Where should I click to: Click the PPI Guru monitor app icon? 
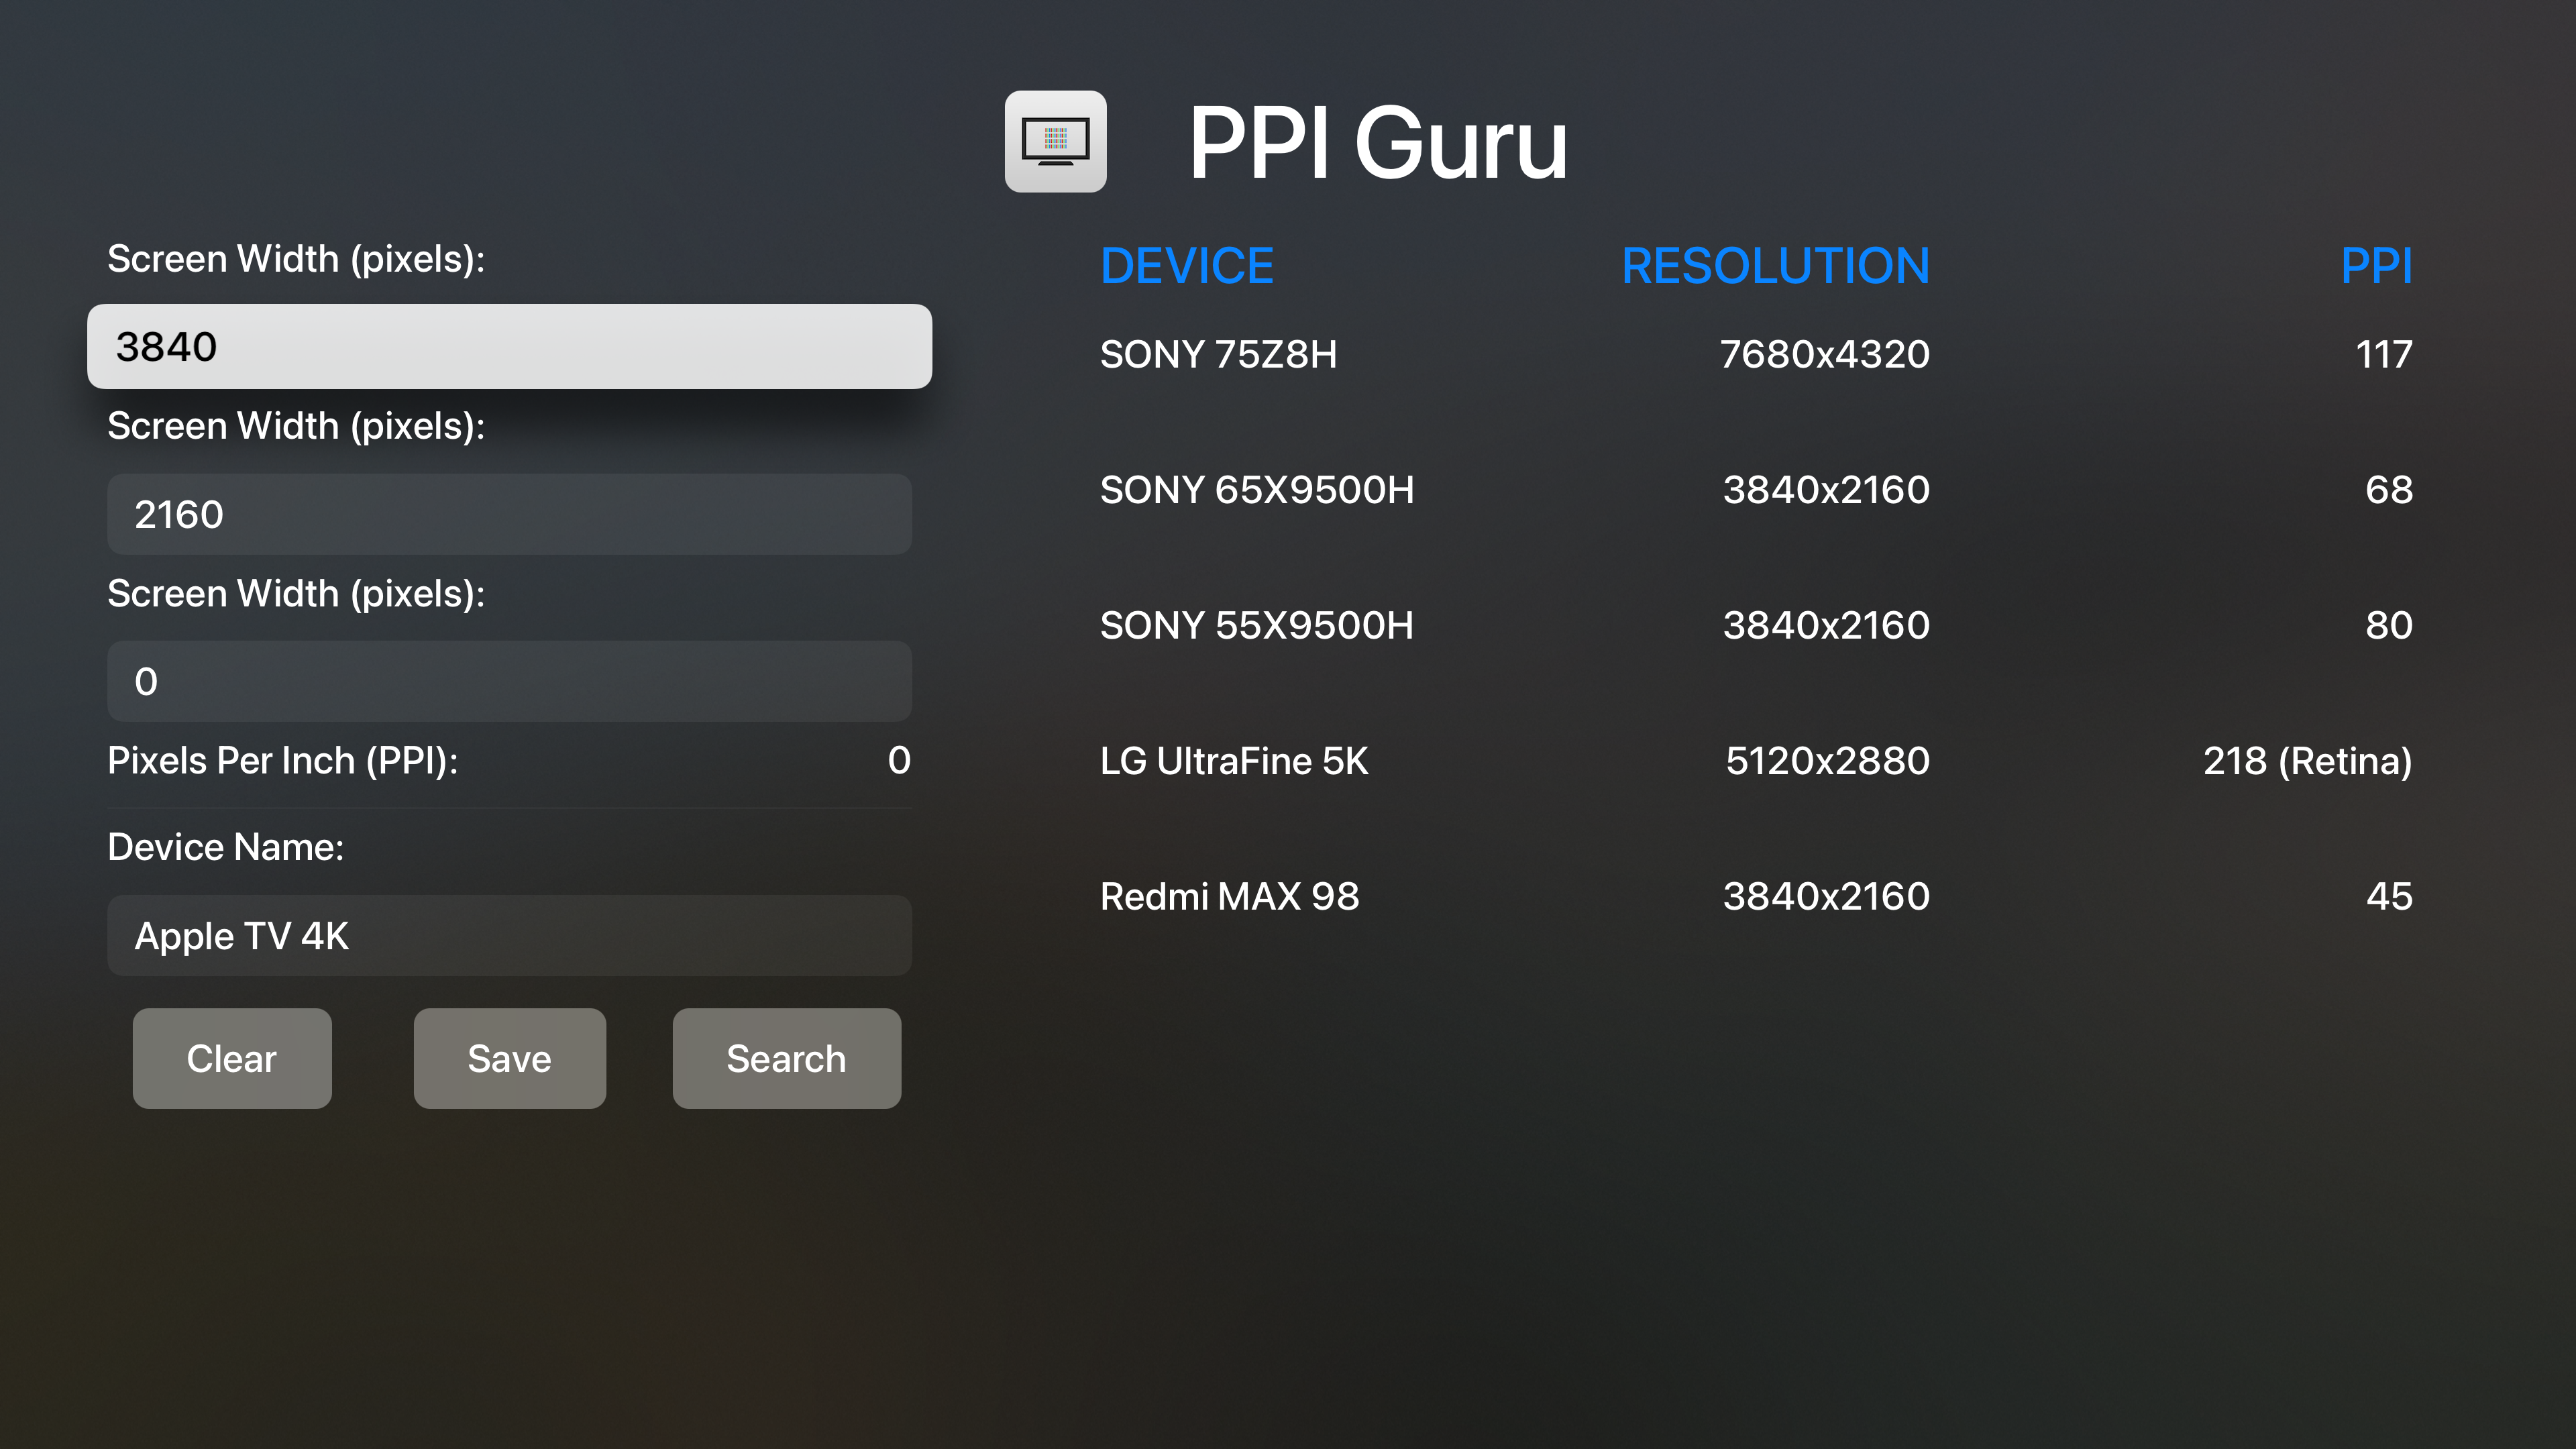[1055, 141]
